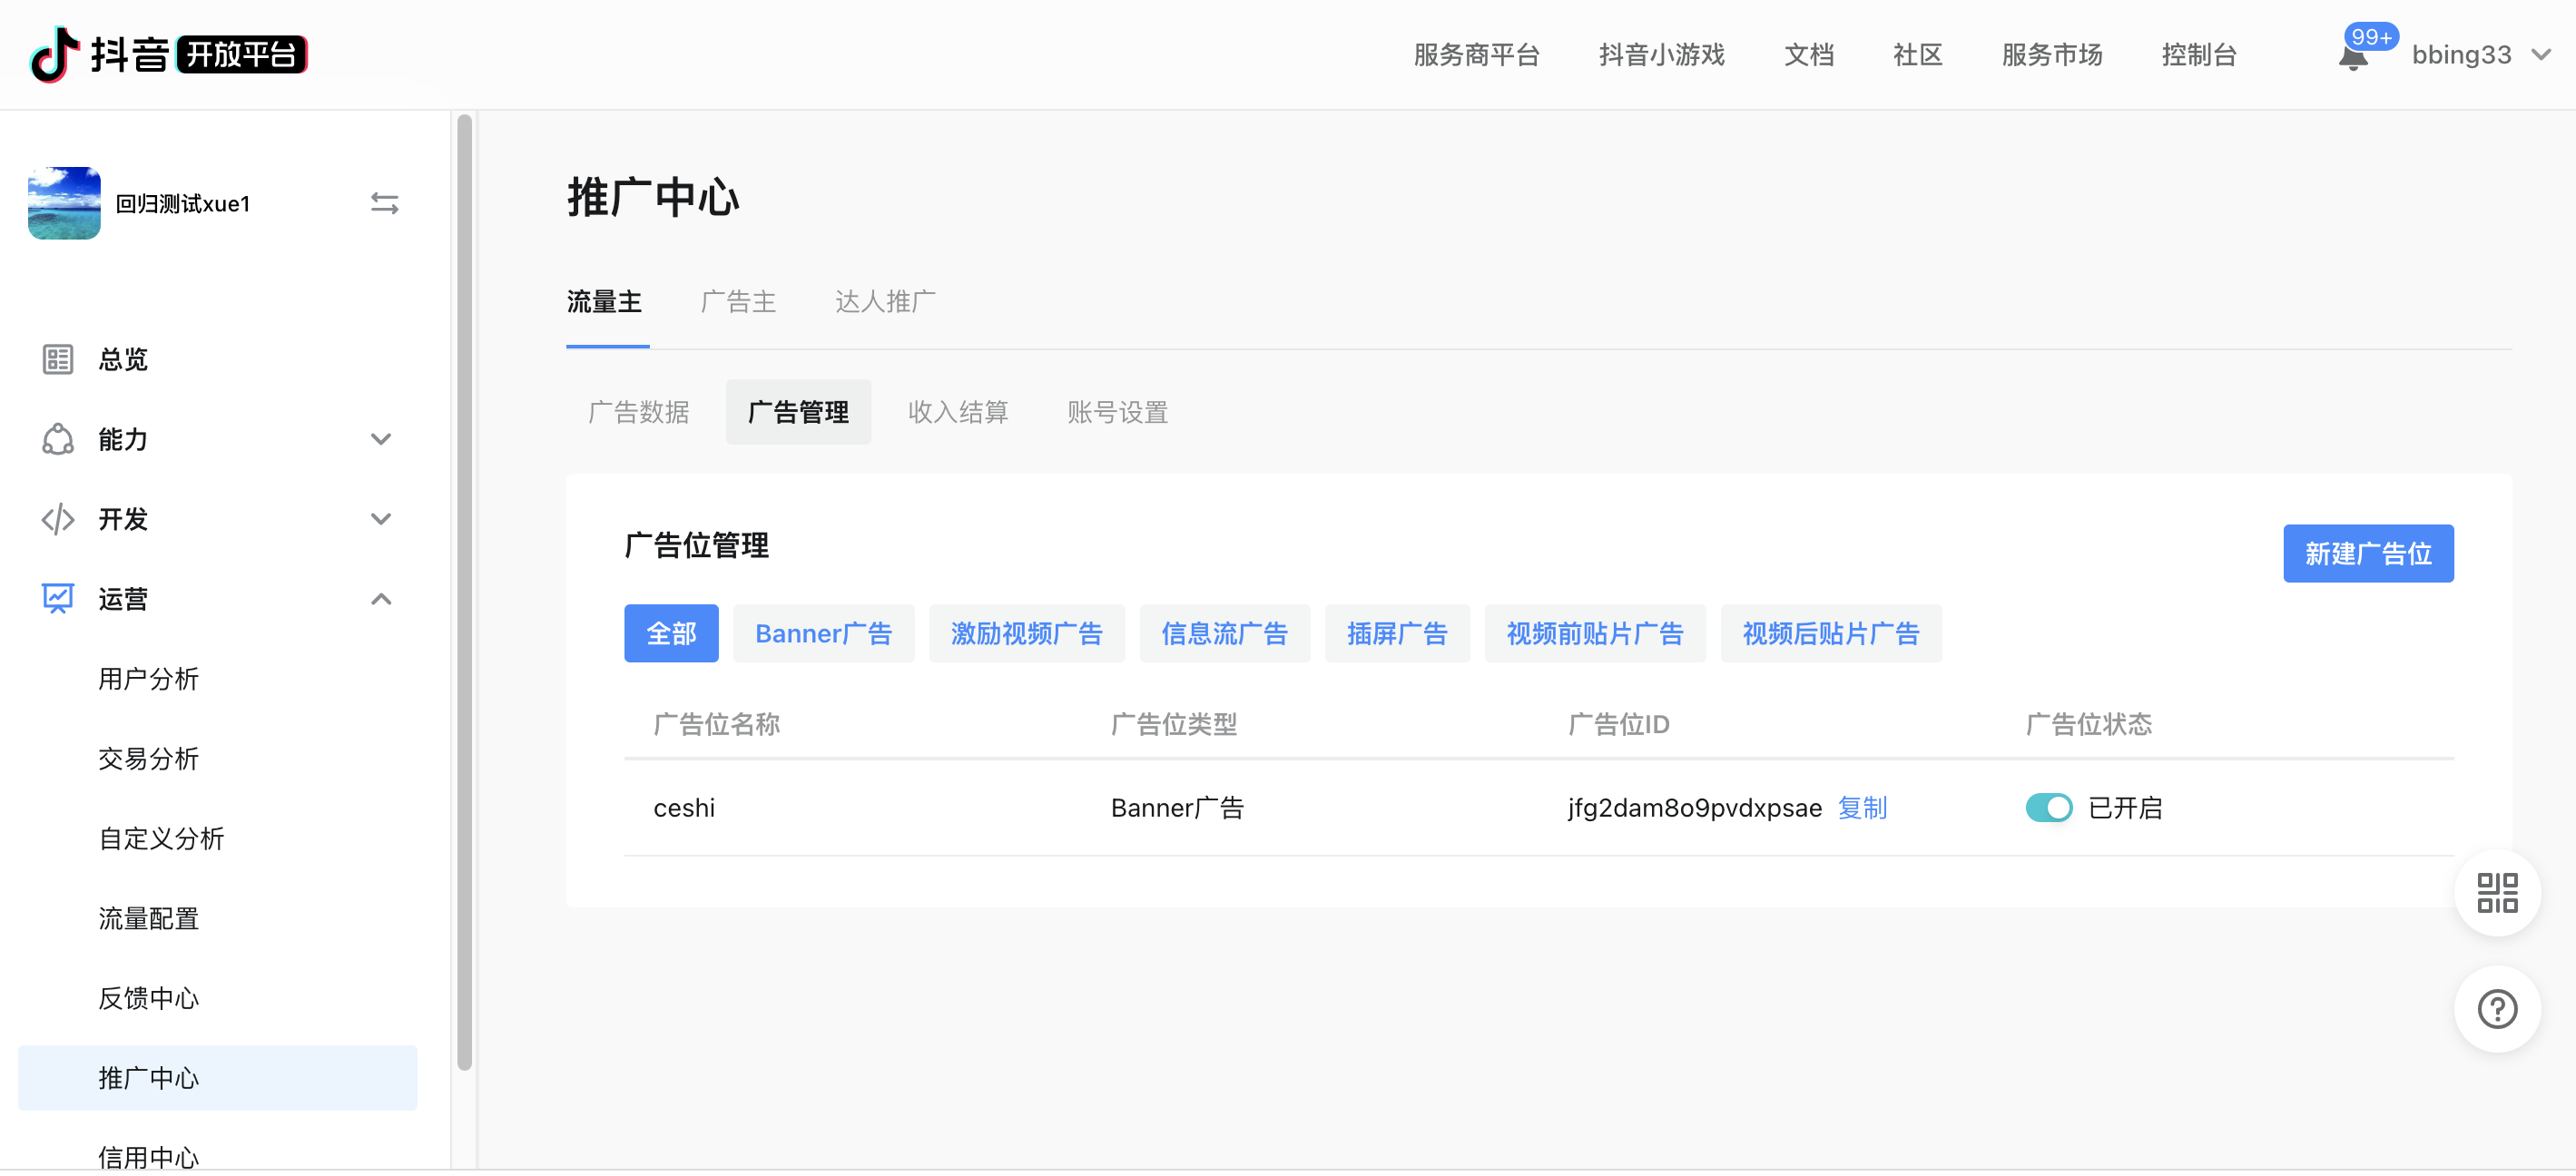Expand the 能力 menu chevron

(x=381, y=439)
